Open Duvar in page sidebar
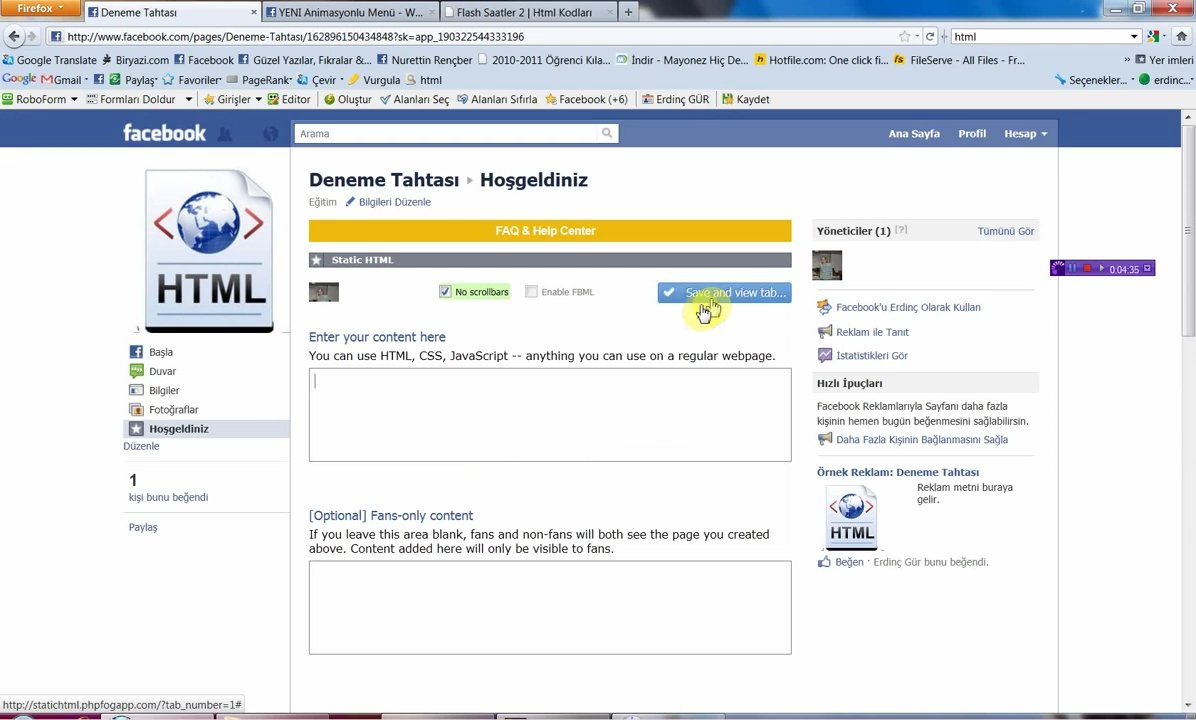The image size is (1196, 720). [x=162, y=371]
